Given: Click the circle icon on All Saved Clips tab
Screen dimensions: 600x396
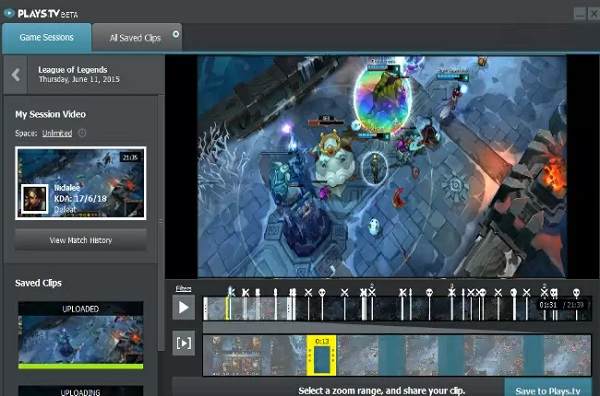Looking at the screenshot, I should tap(176, 34).
